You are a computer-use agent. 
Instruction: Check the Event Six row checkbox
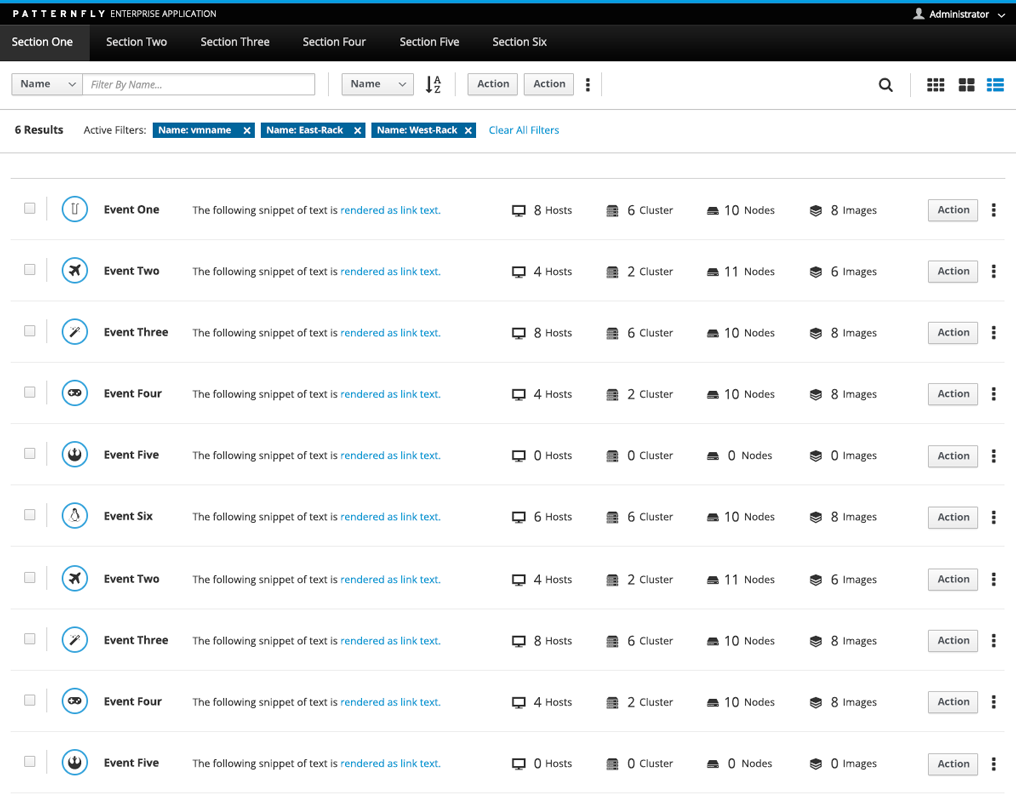tap(30, 514)
